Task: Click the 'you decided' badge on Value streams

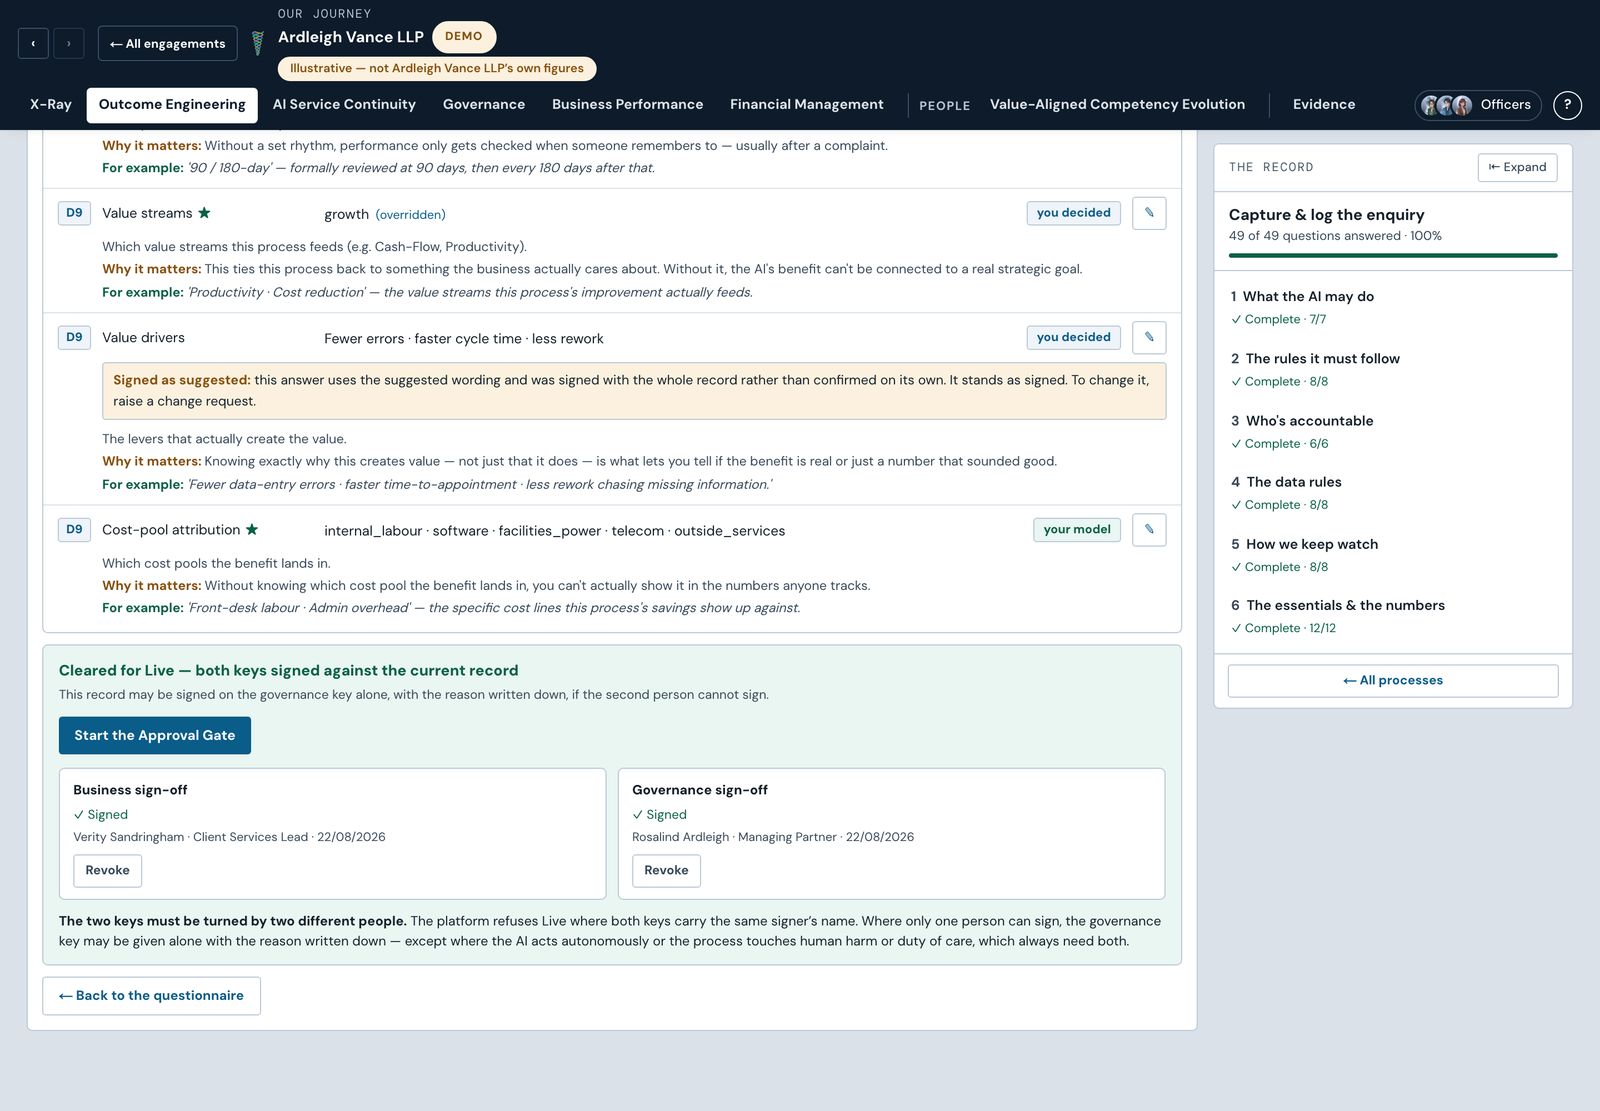Action: point(1074,213)
